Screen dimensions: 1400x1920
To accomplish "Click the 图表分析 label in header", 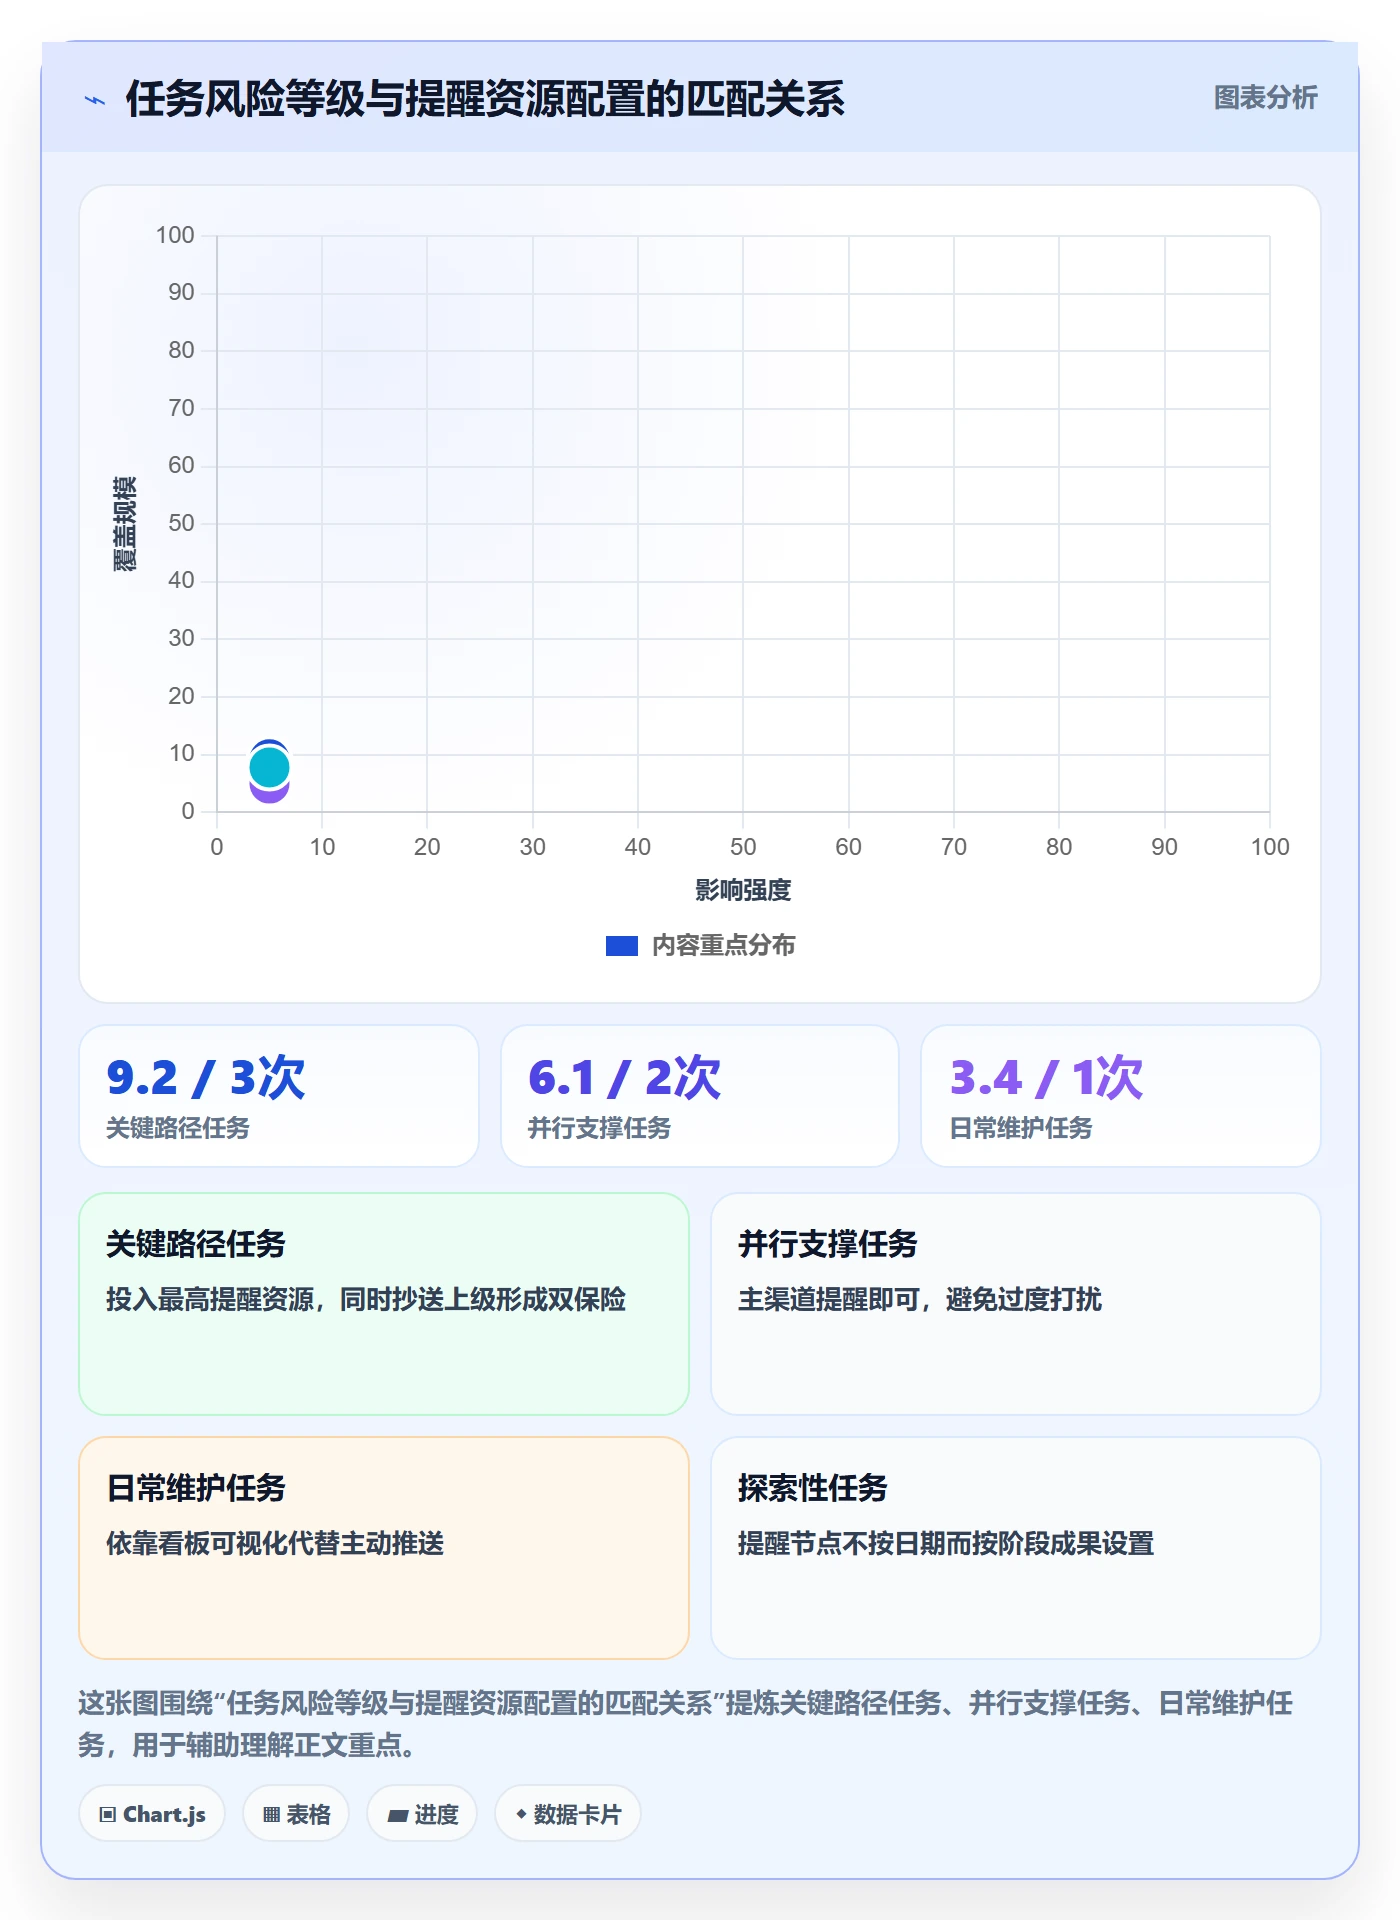I will click(1265, 98).
